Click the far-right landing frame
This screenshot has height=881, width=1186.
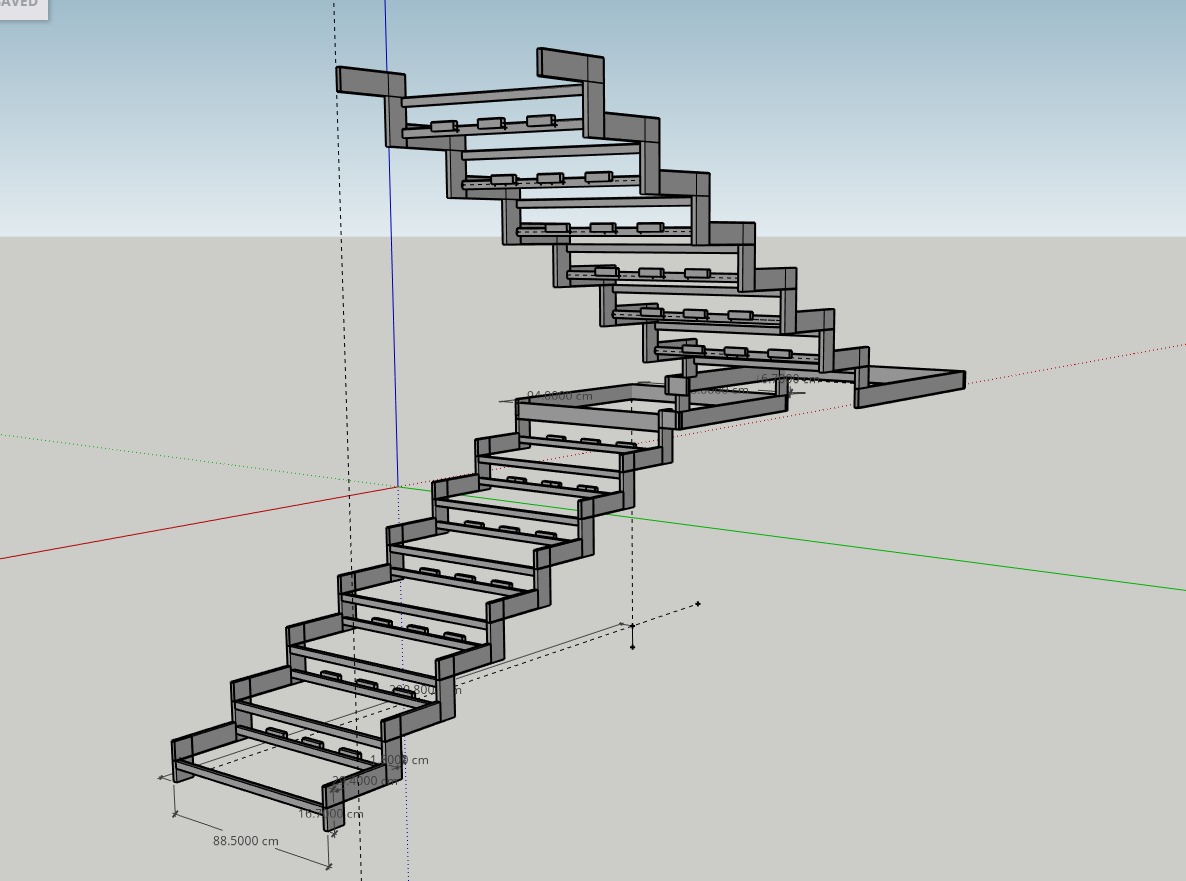tap(910, 388)
